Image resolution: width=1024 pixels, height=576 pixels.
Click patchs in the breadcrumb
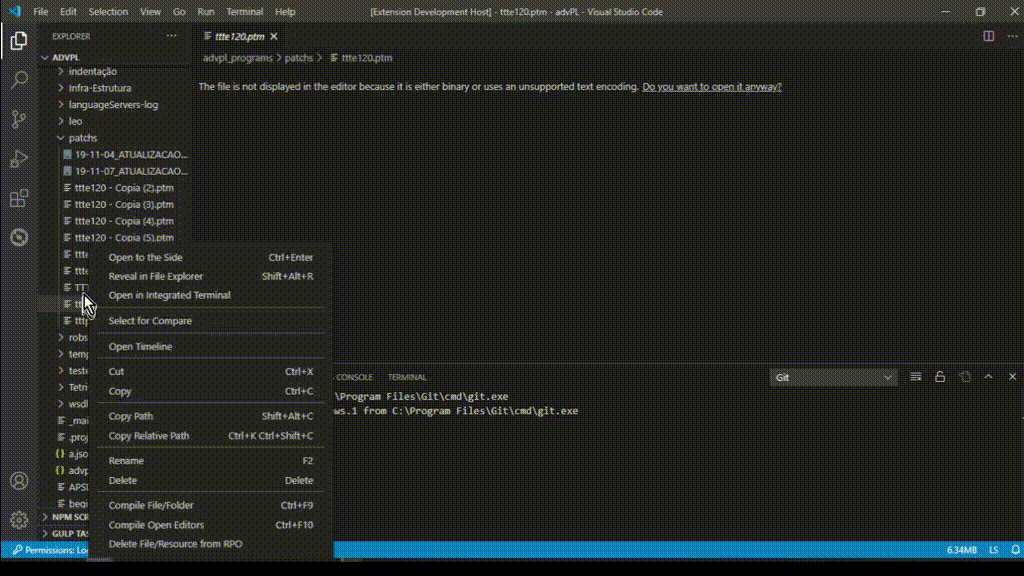pyautogui.click(x=298, y=57)
